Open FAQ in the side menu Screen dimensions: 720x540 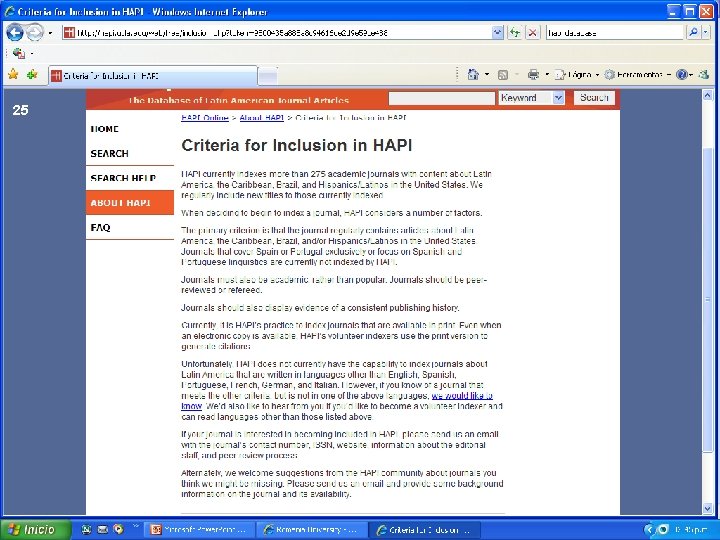click(x=100, y=227)
